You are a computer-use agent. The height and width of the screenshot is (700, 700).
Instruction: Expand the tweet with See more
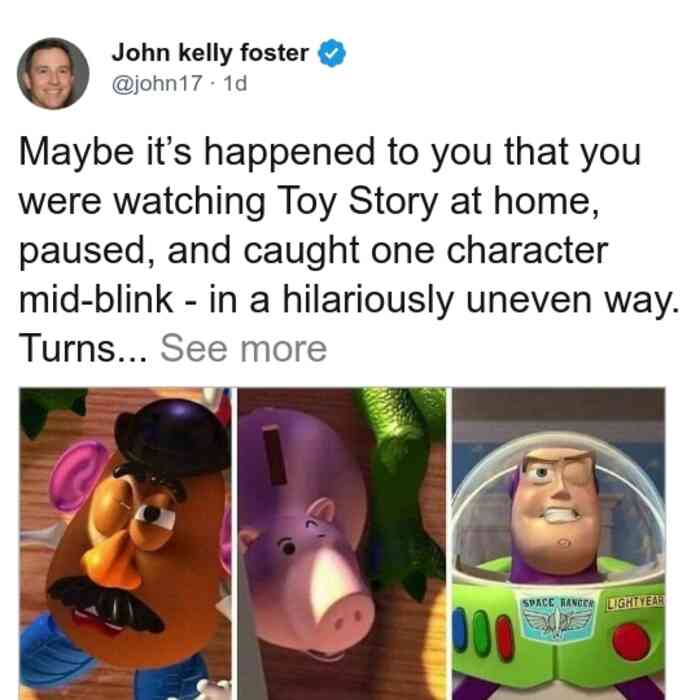tap(244, 349)
